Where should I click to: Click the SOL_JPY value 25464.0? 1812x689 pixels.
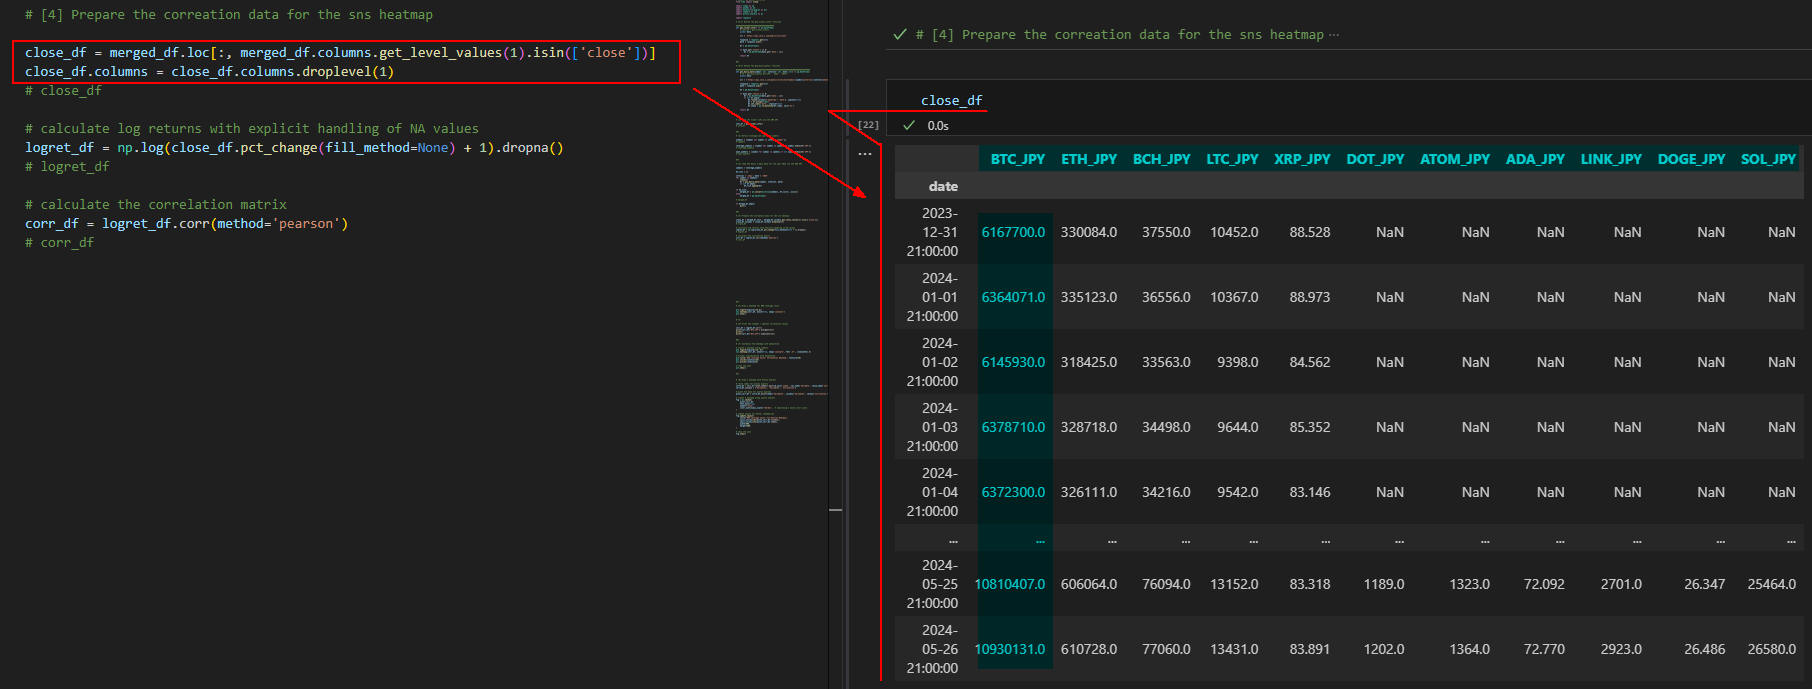coord(1772,584)
